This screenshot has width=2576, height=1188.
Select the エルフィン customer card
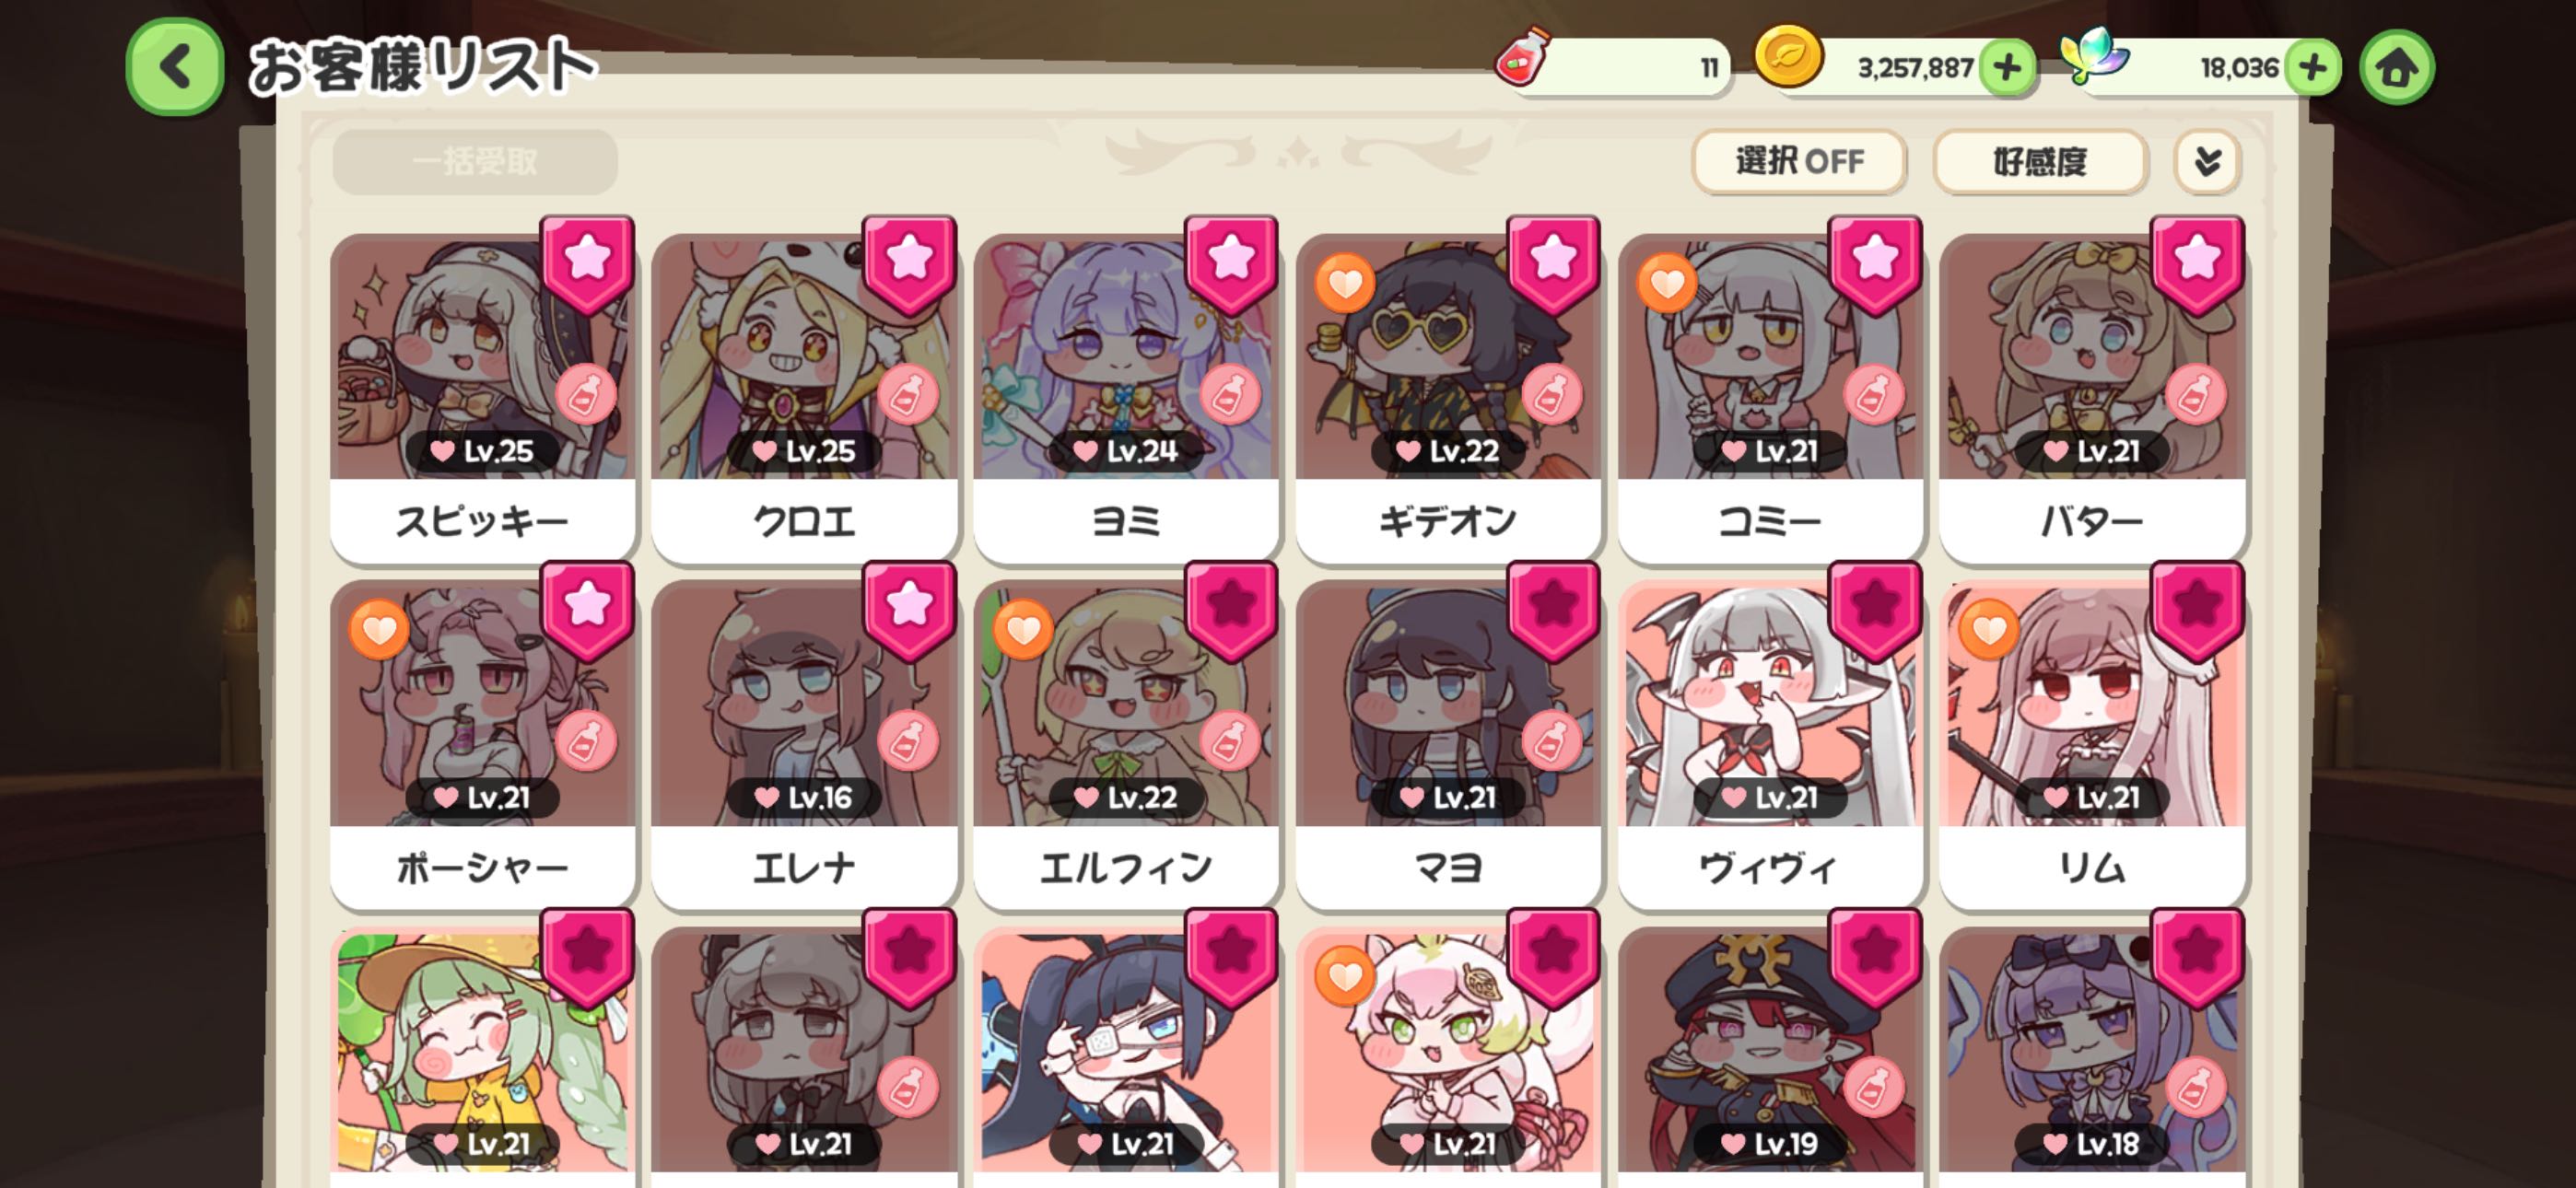tap(1126, 745)
